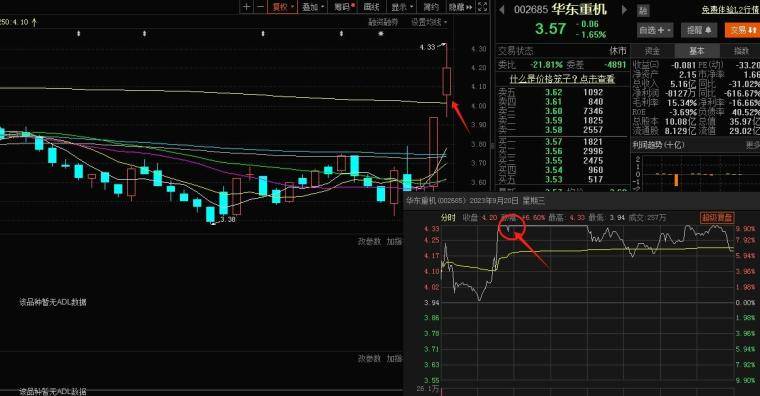Viewport: 760px width, 396px height.
Task: Click the stock name 华东重机
Action: 579,9
